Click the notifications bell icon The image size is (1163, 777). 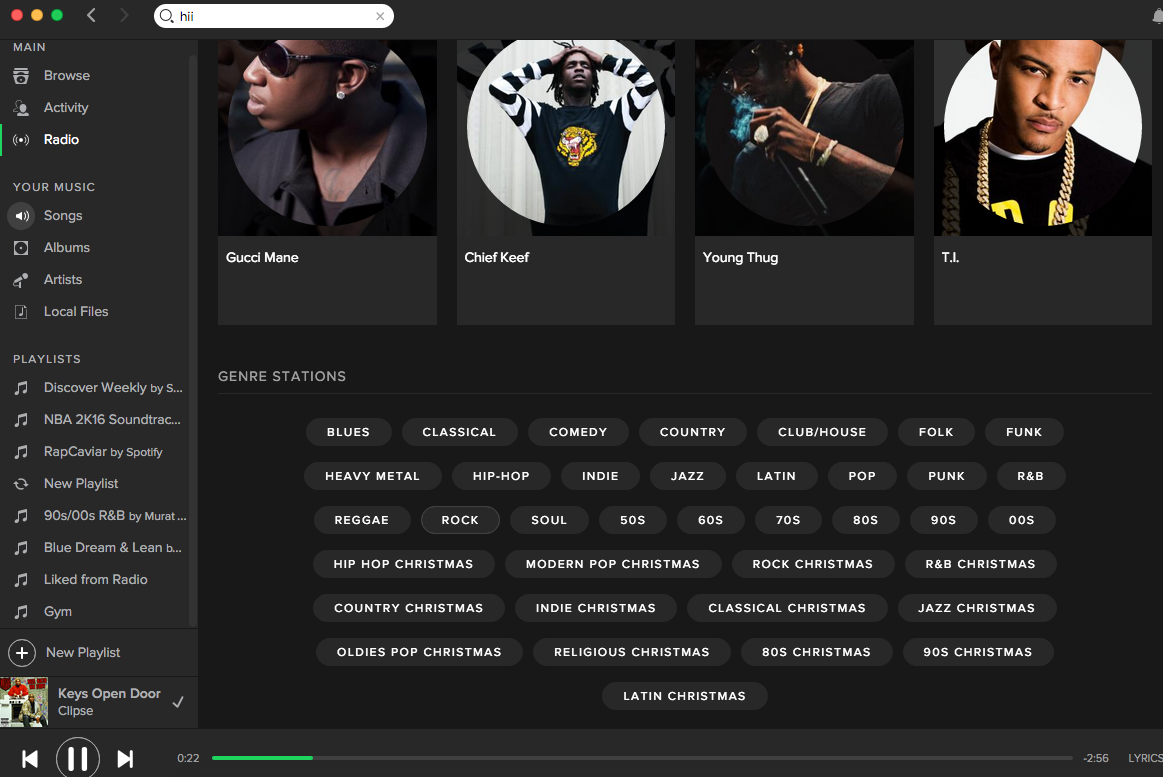pyautogui.click(x=1157, y=16)
